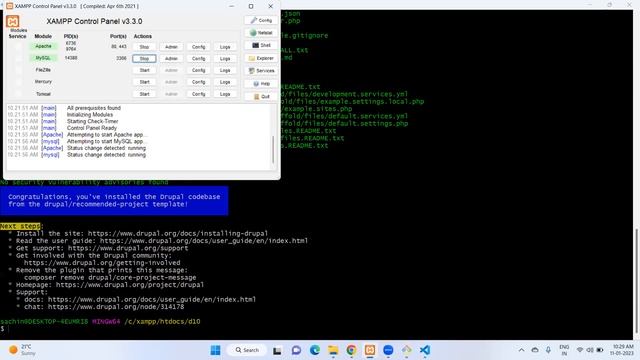Open the weather widget showing Sunny

pyautogui.click(x=22, y=350)
